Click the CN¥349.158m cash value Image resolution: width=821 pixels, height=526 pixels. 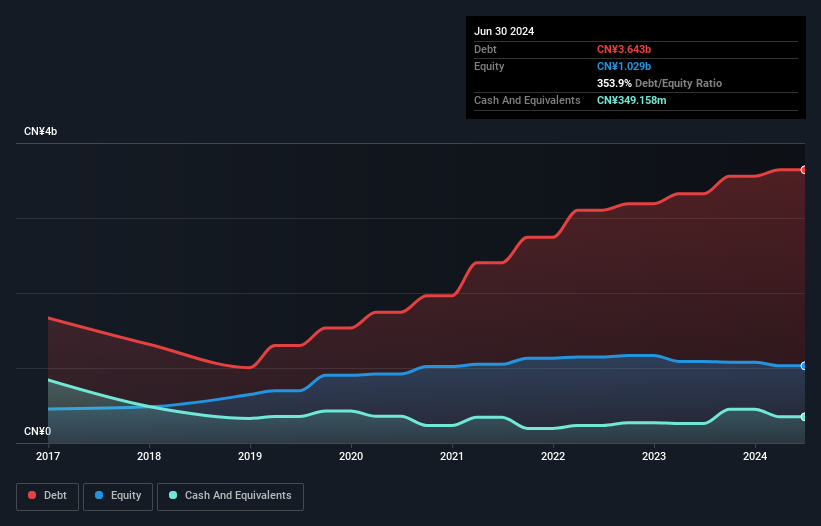point(631,100)
